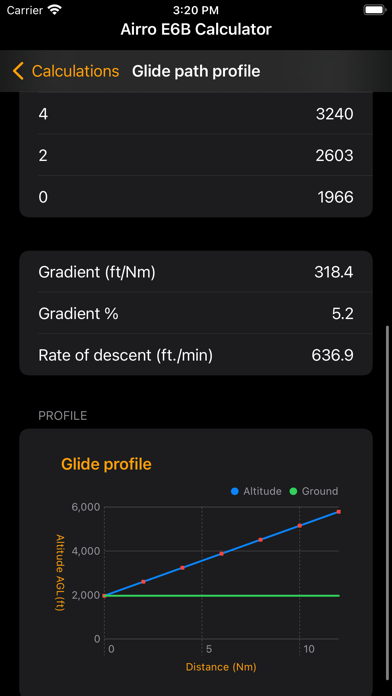Tap the row with altitude 2603
Image resolution: width=392 pixels, height=696 pixels.
[x=196, y=155]
